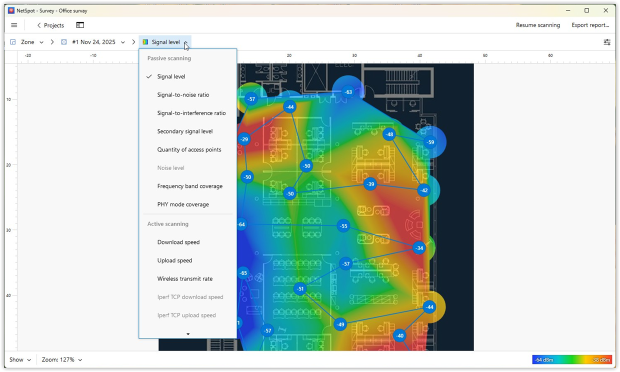Select the -44 measurement point near top

[x=290, y=107]
